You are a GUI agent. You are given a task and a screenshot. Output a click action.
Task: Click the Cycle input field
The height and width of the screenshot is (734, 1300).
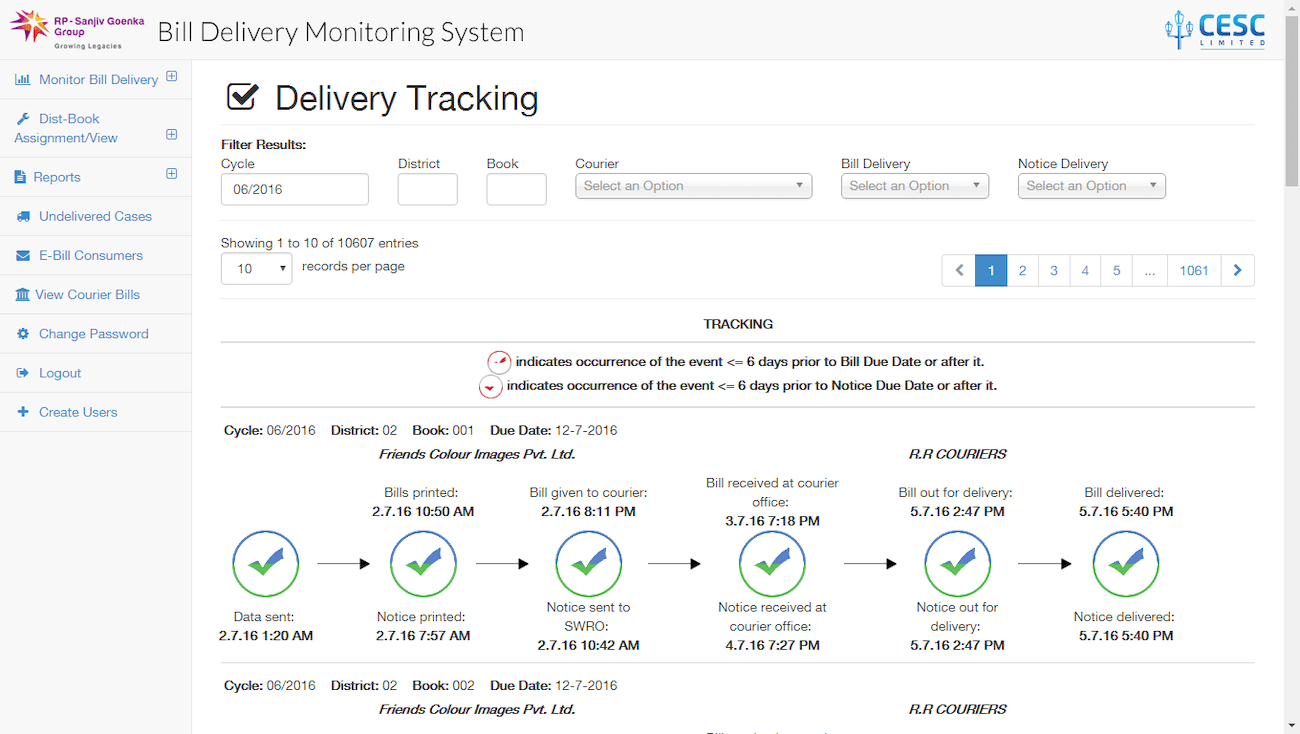point(294,189)
